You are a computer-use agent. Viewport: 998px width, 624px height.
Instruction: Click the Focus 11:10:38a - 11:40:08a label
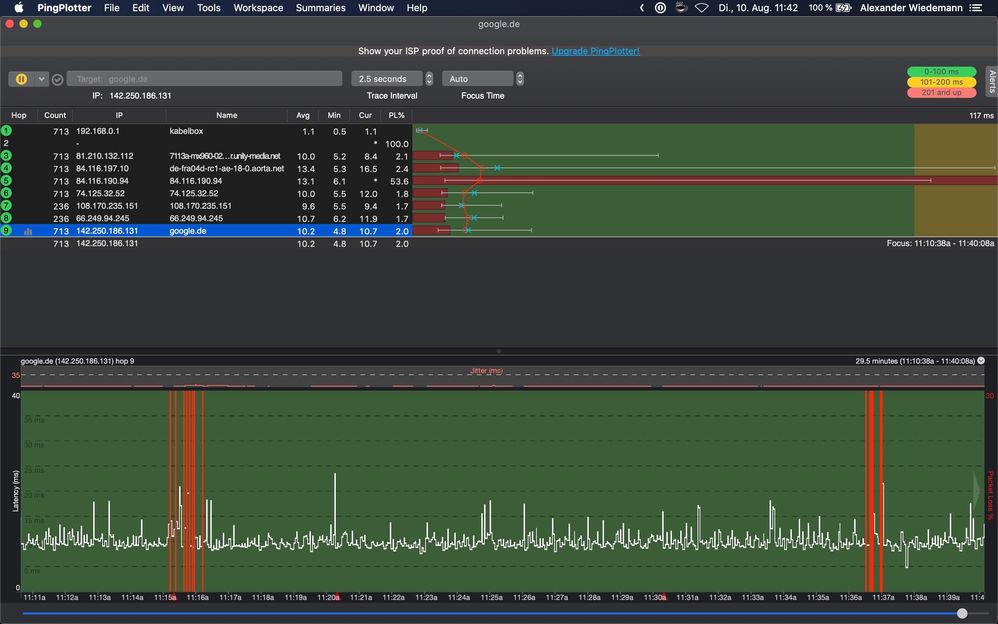click(x=940, y=243)
